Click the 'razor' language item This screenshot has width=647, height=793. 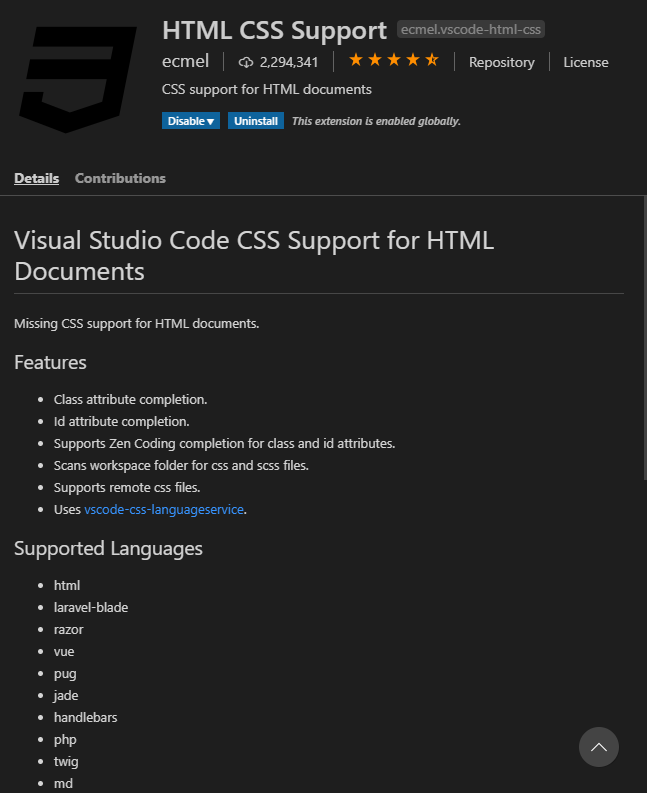click(x=68, y=630)
